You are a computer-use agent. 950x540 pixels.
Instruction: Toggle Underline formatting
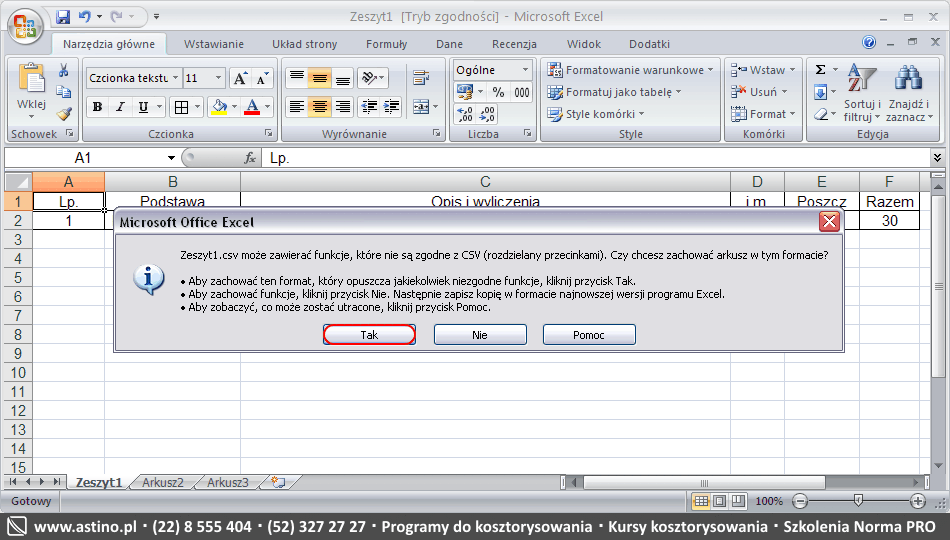143,107
